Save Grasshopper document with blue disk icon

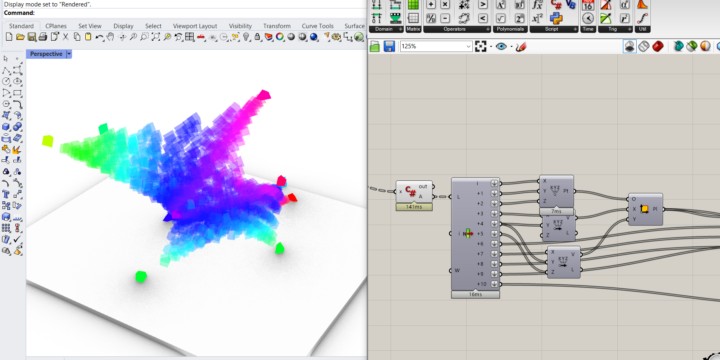pyautogui.click(x=389, y=46)
